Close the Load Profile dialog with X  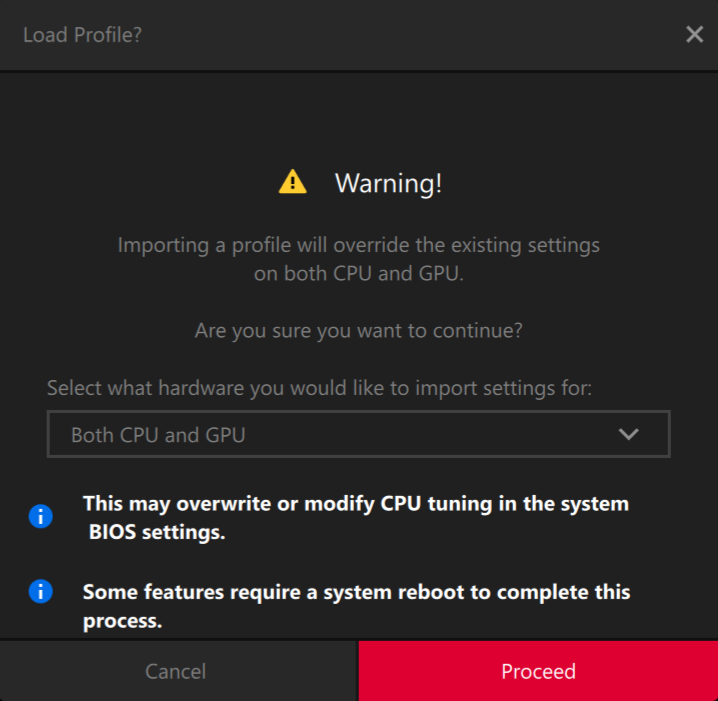(x=694, y=35)
